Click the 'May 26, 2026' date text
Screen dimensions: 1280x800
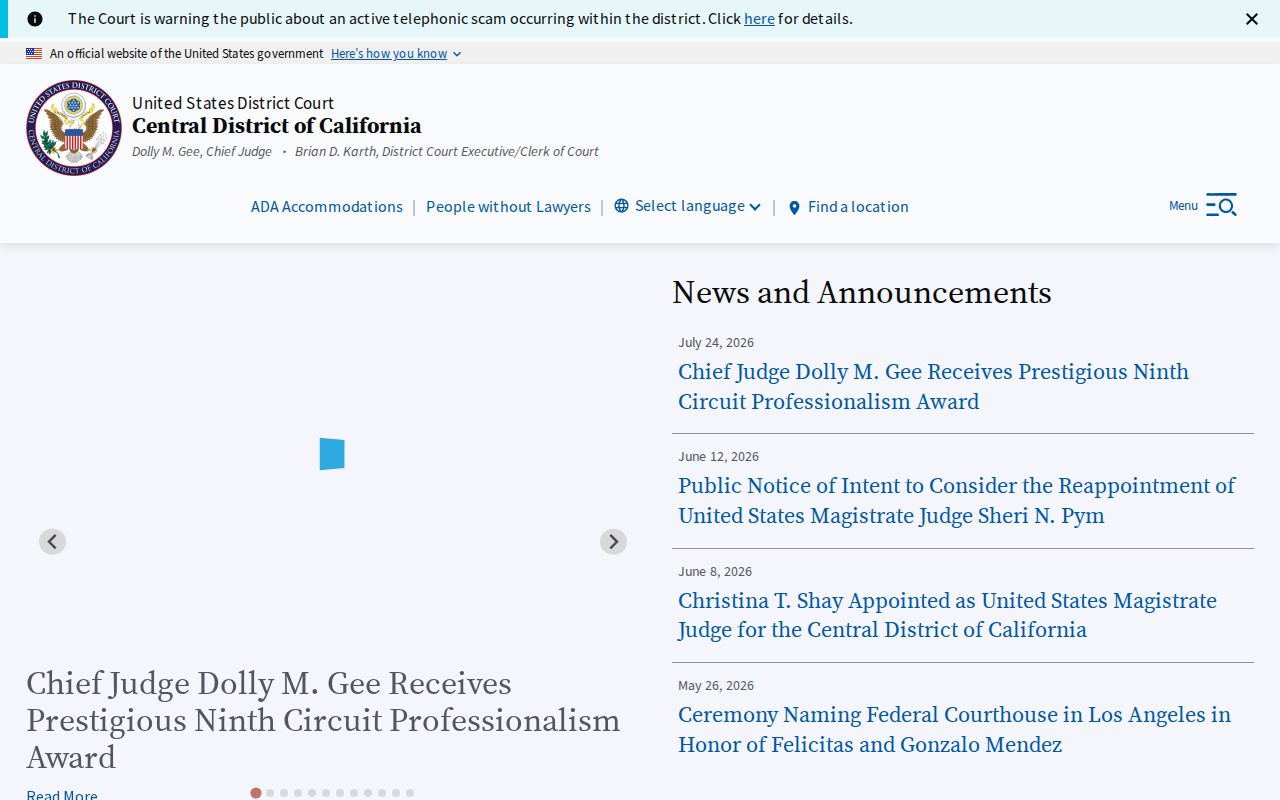coord(716,685)
